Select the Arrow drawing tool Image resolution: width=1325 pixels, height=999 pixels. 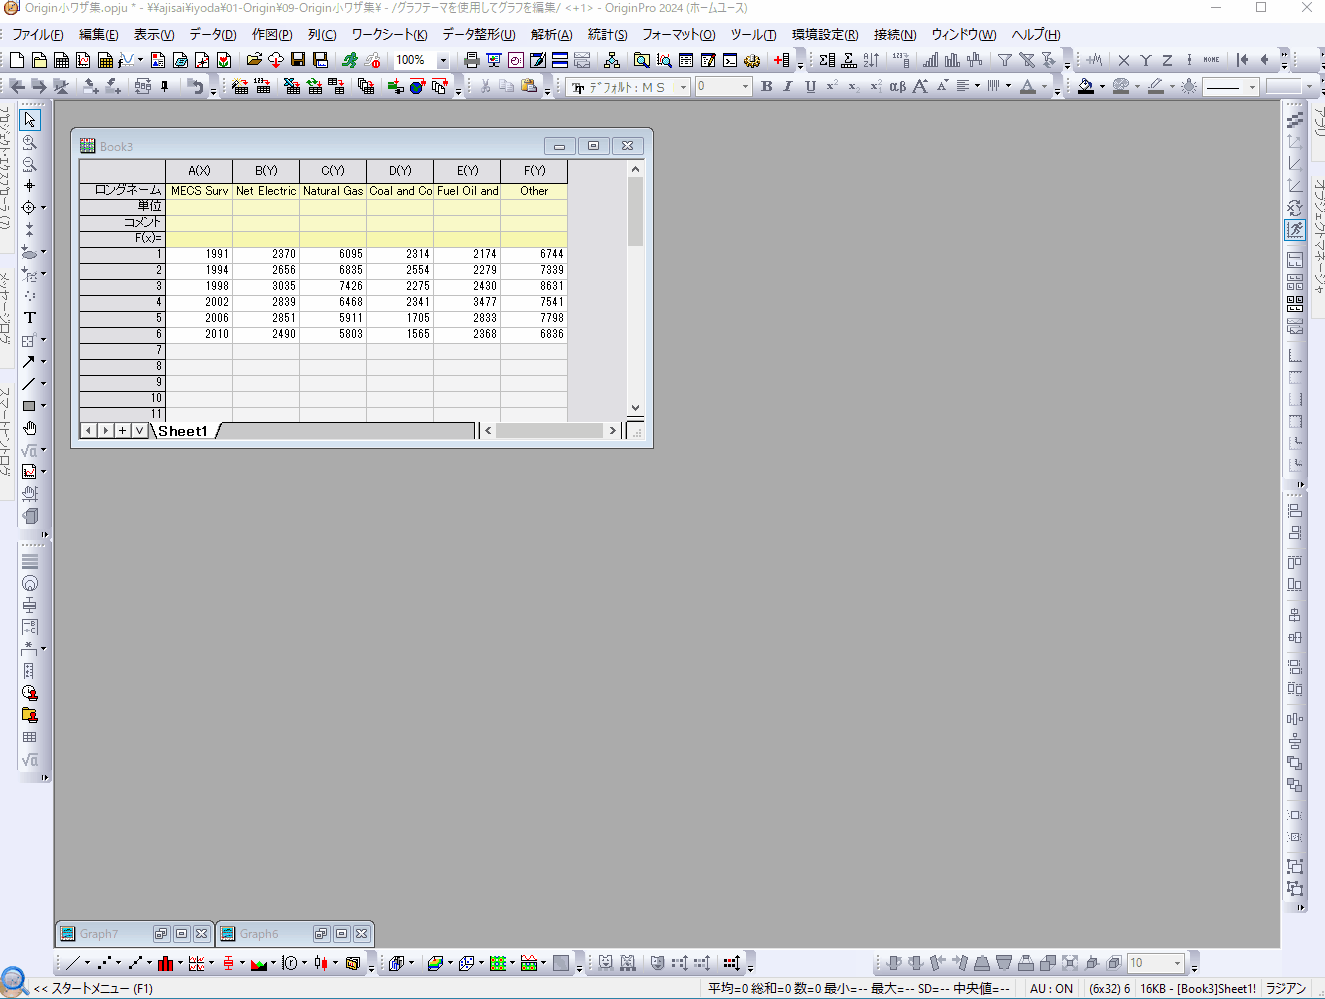pos(29,362)
